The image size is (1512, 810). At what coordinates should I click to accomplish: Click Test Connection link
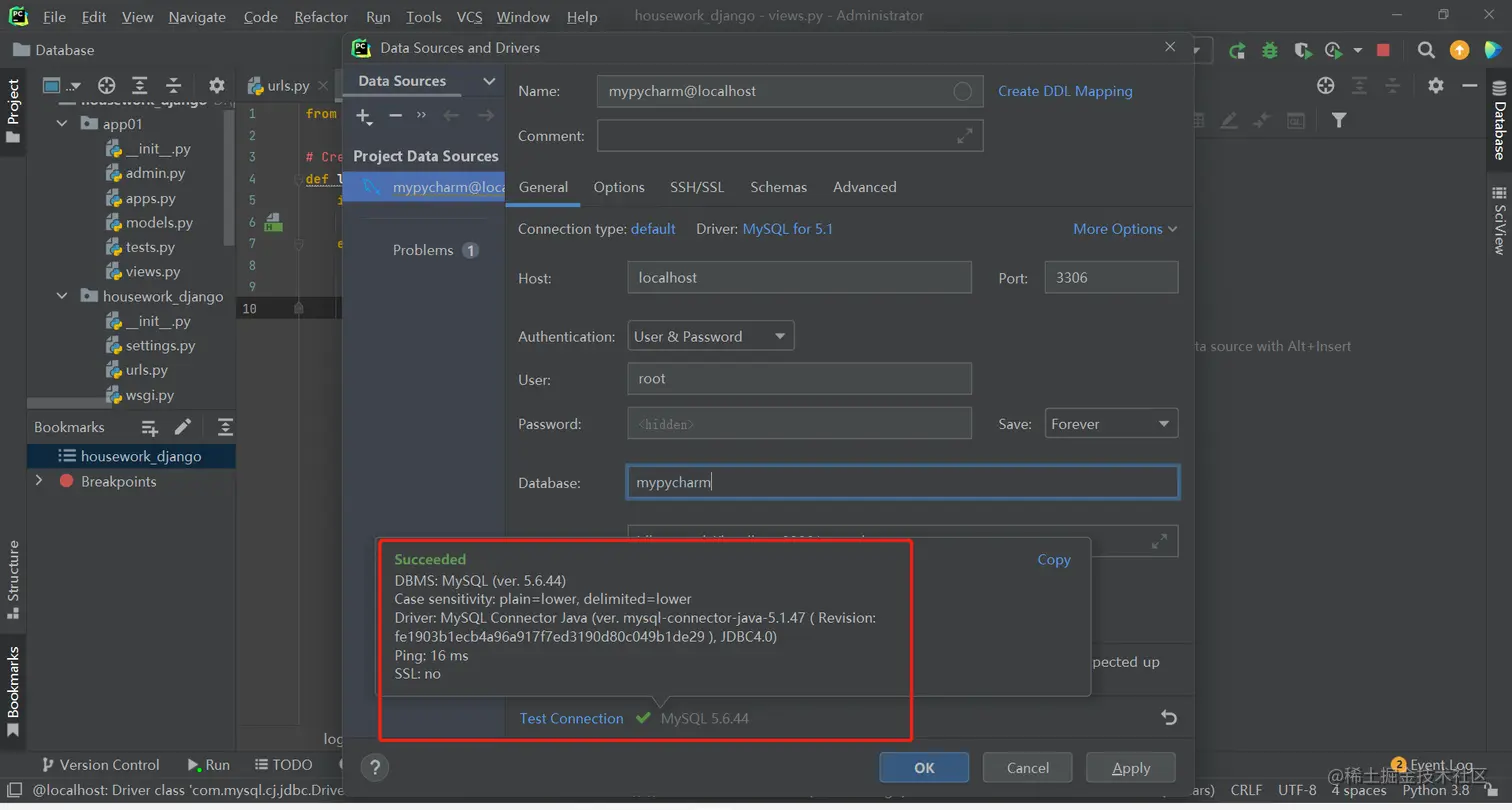point(571,719)
